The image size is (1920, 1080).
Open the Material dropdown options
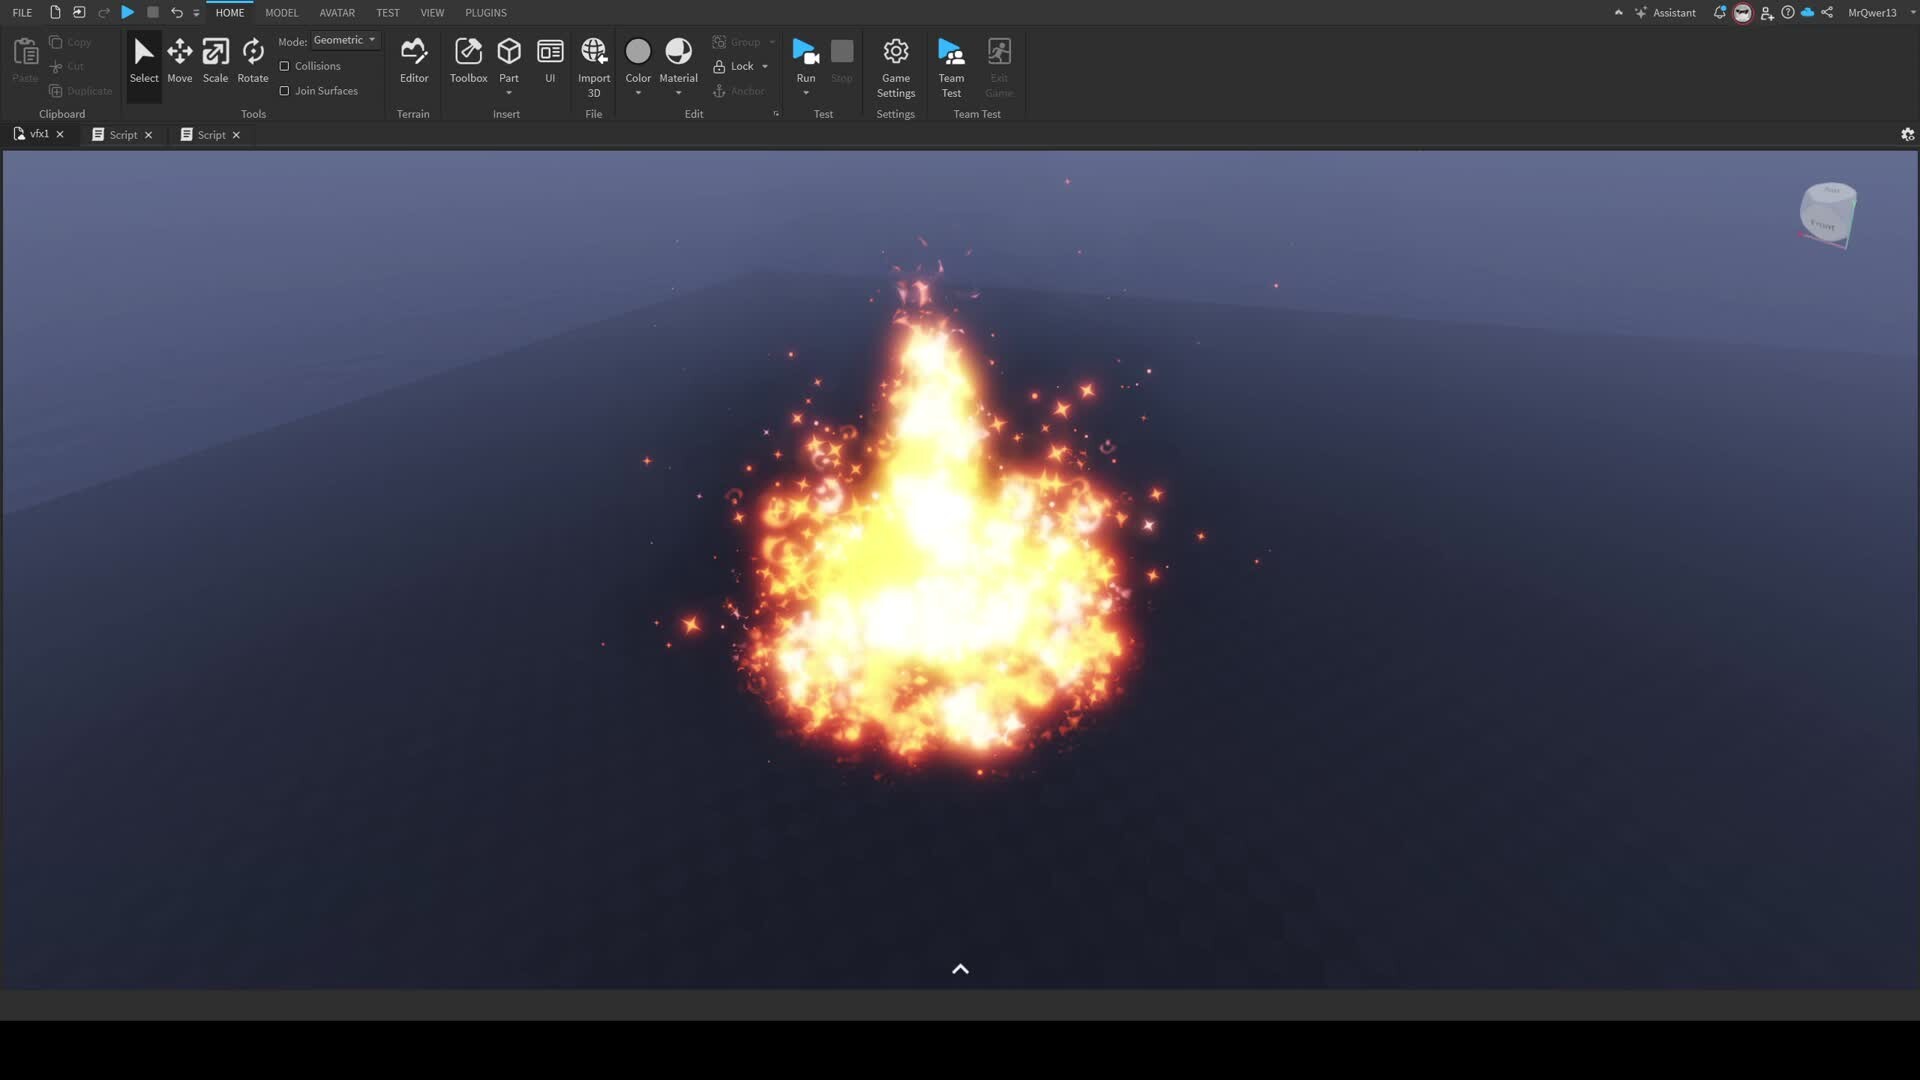click(x=679, y=93)
